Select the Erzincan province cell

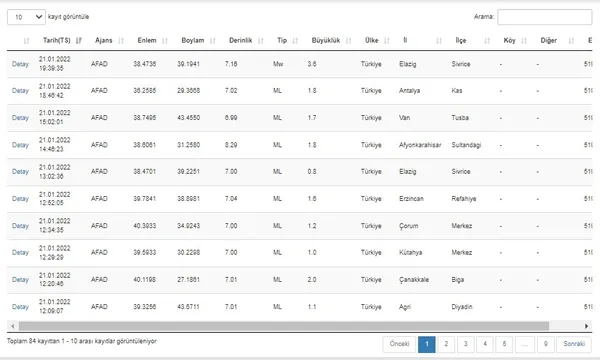(411, 199)
